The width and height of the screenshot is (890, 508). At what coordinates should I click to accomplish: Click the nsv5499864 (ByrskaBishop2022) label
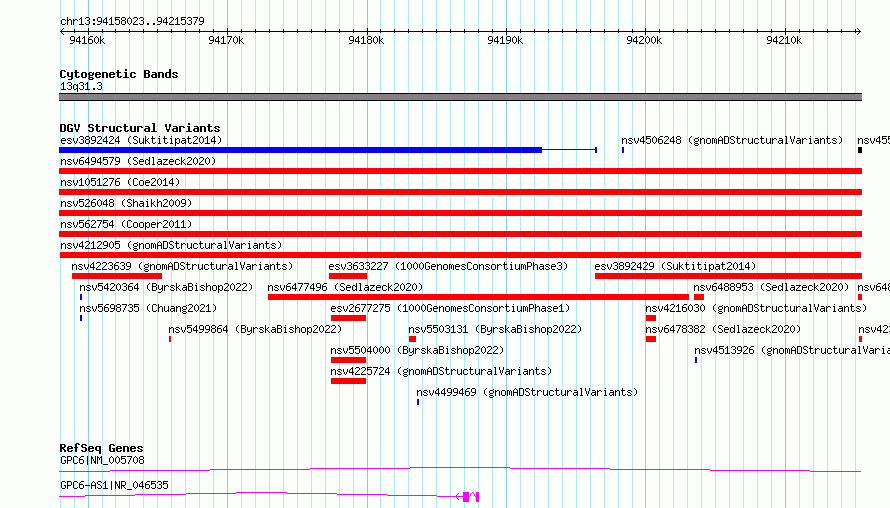[x=255, y=329]
